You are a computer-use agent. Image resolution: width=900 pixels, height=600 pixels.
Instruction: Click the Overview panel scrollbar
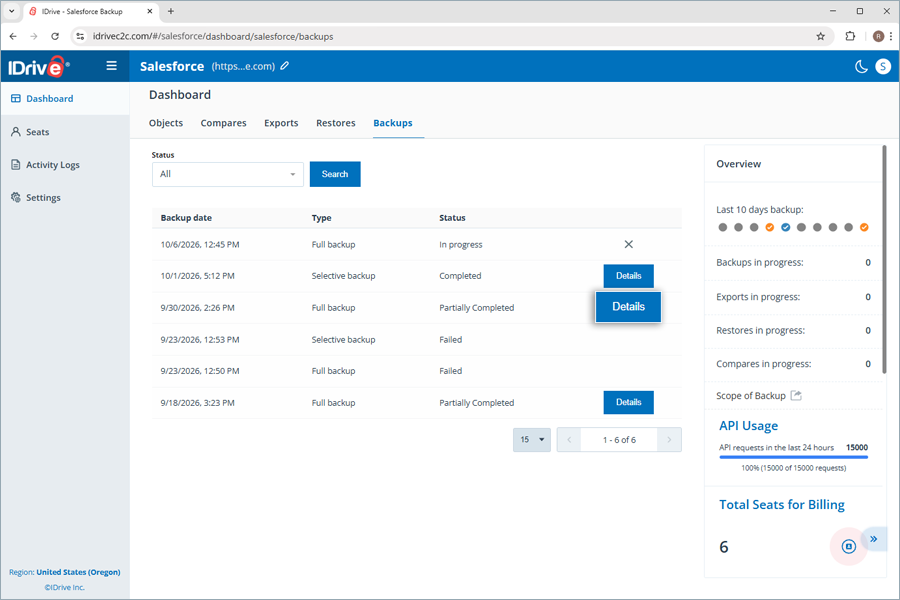[885, 260]
